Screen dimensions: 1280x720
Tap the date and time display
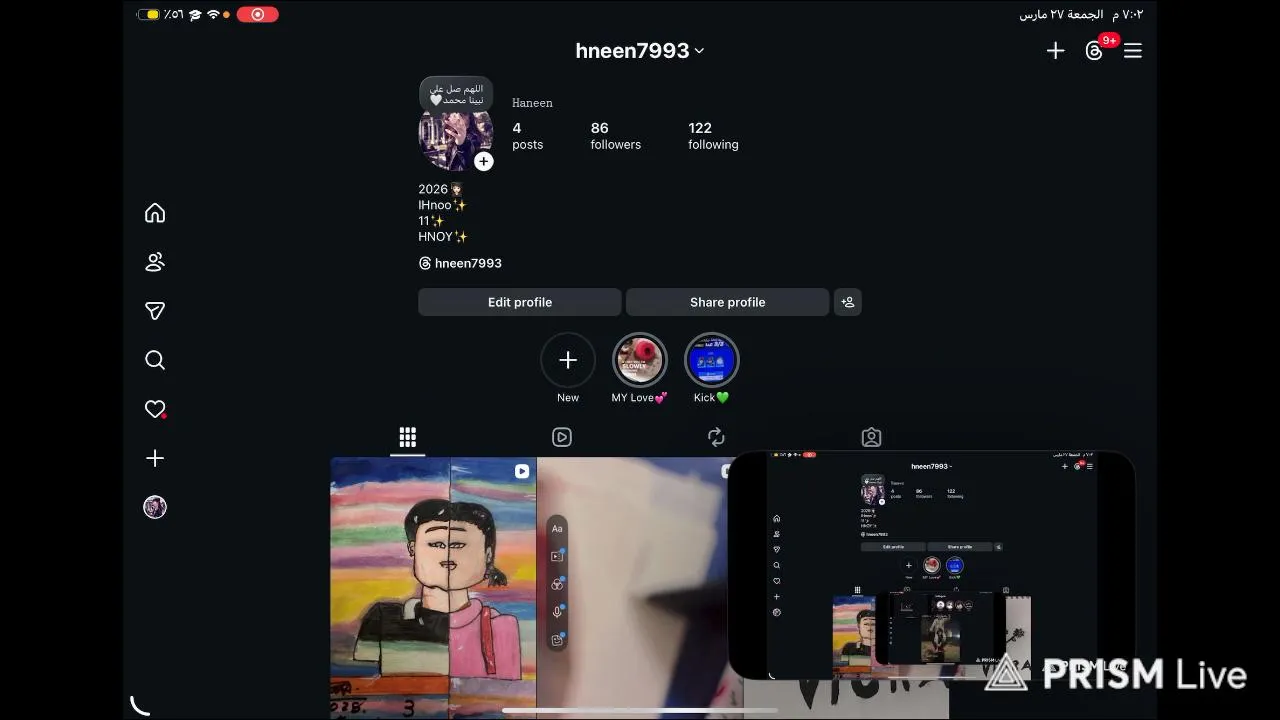(1081, 14)
